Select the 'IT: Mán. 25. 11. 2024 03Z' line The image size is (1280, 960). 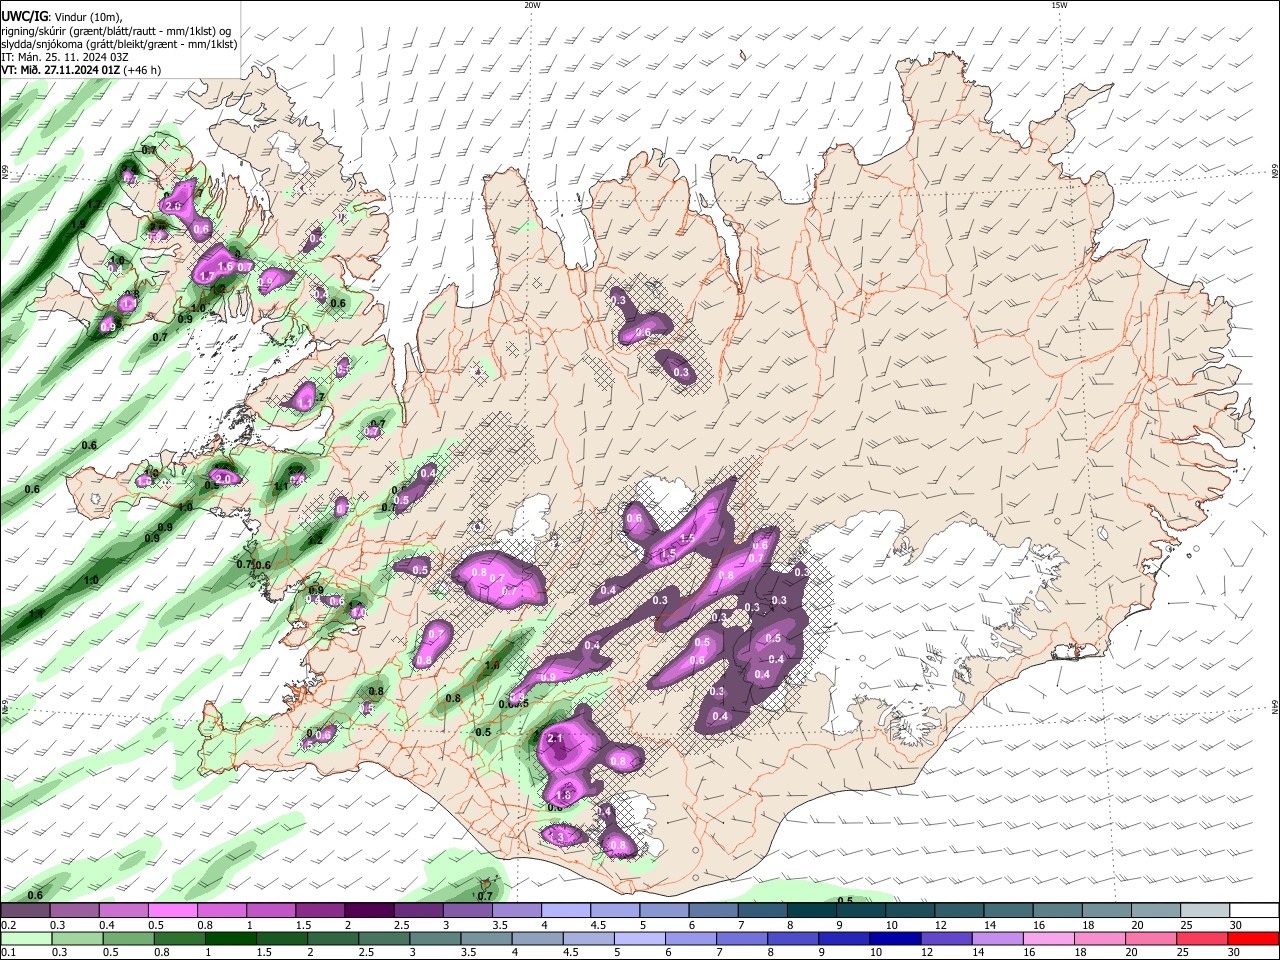[64, 57]
